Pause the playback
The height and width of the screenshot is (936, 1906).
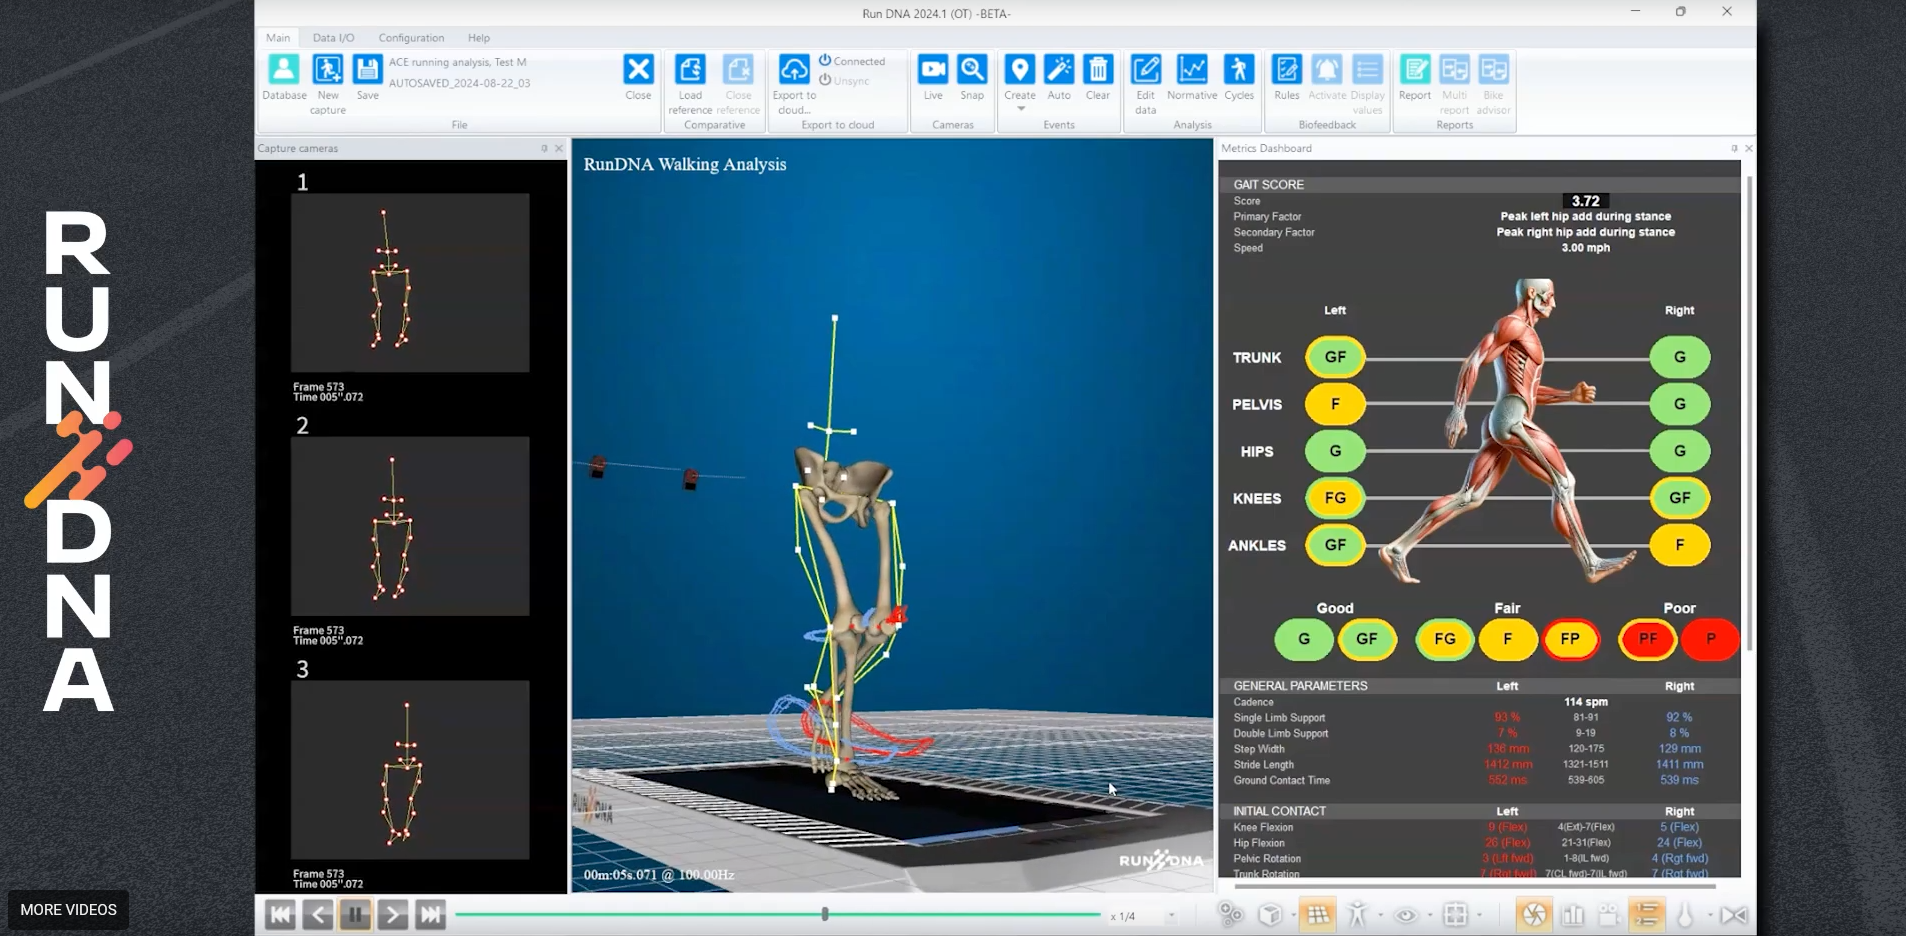point(355,914)
